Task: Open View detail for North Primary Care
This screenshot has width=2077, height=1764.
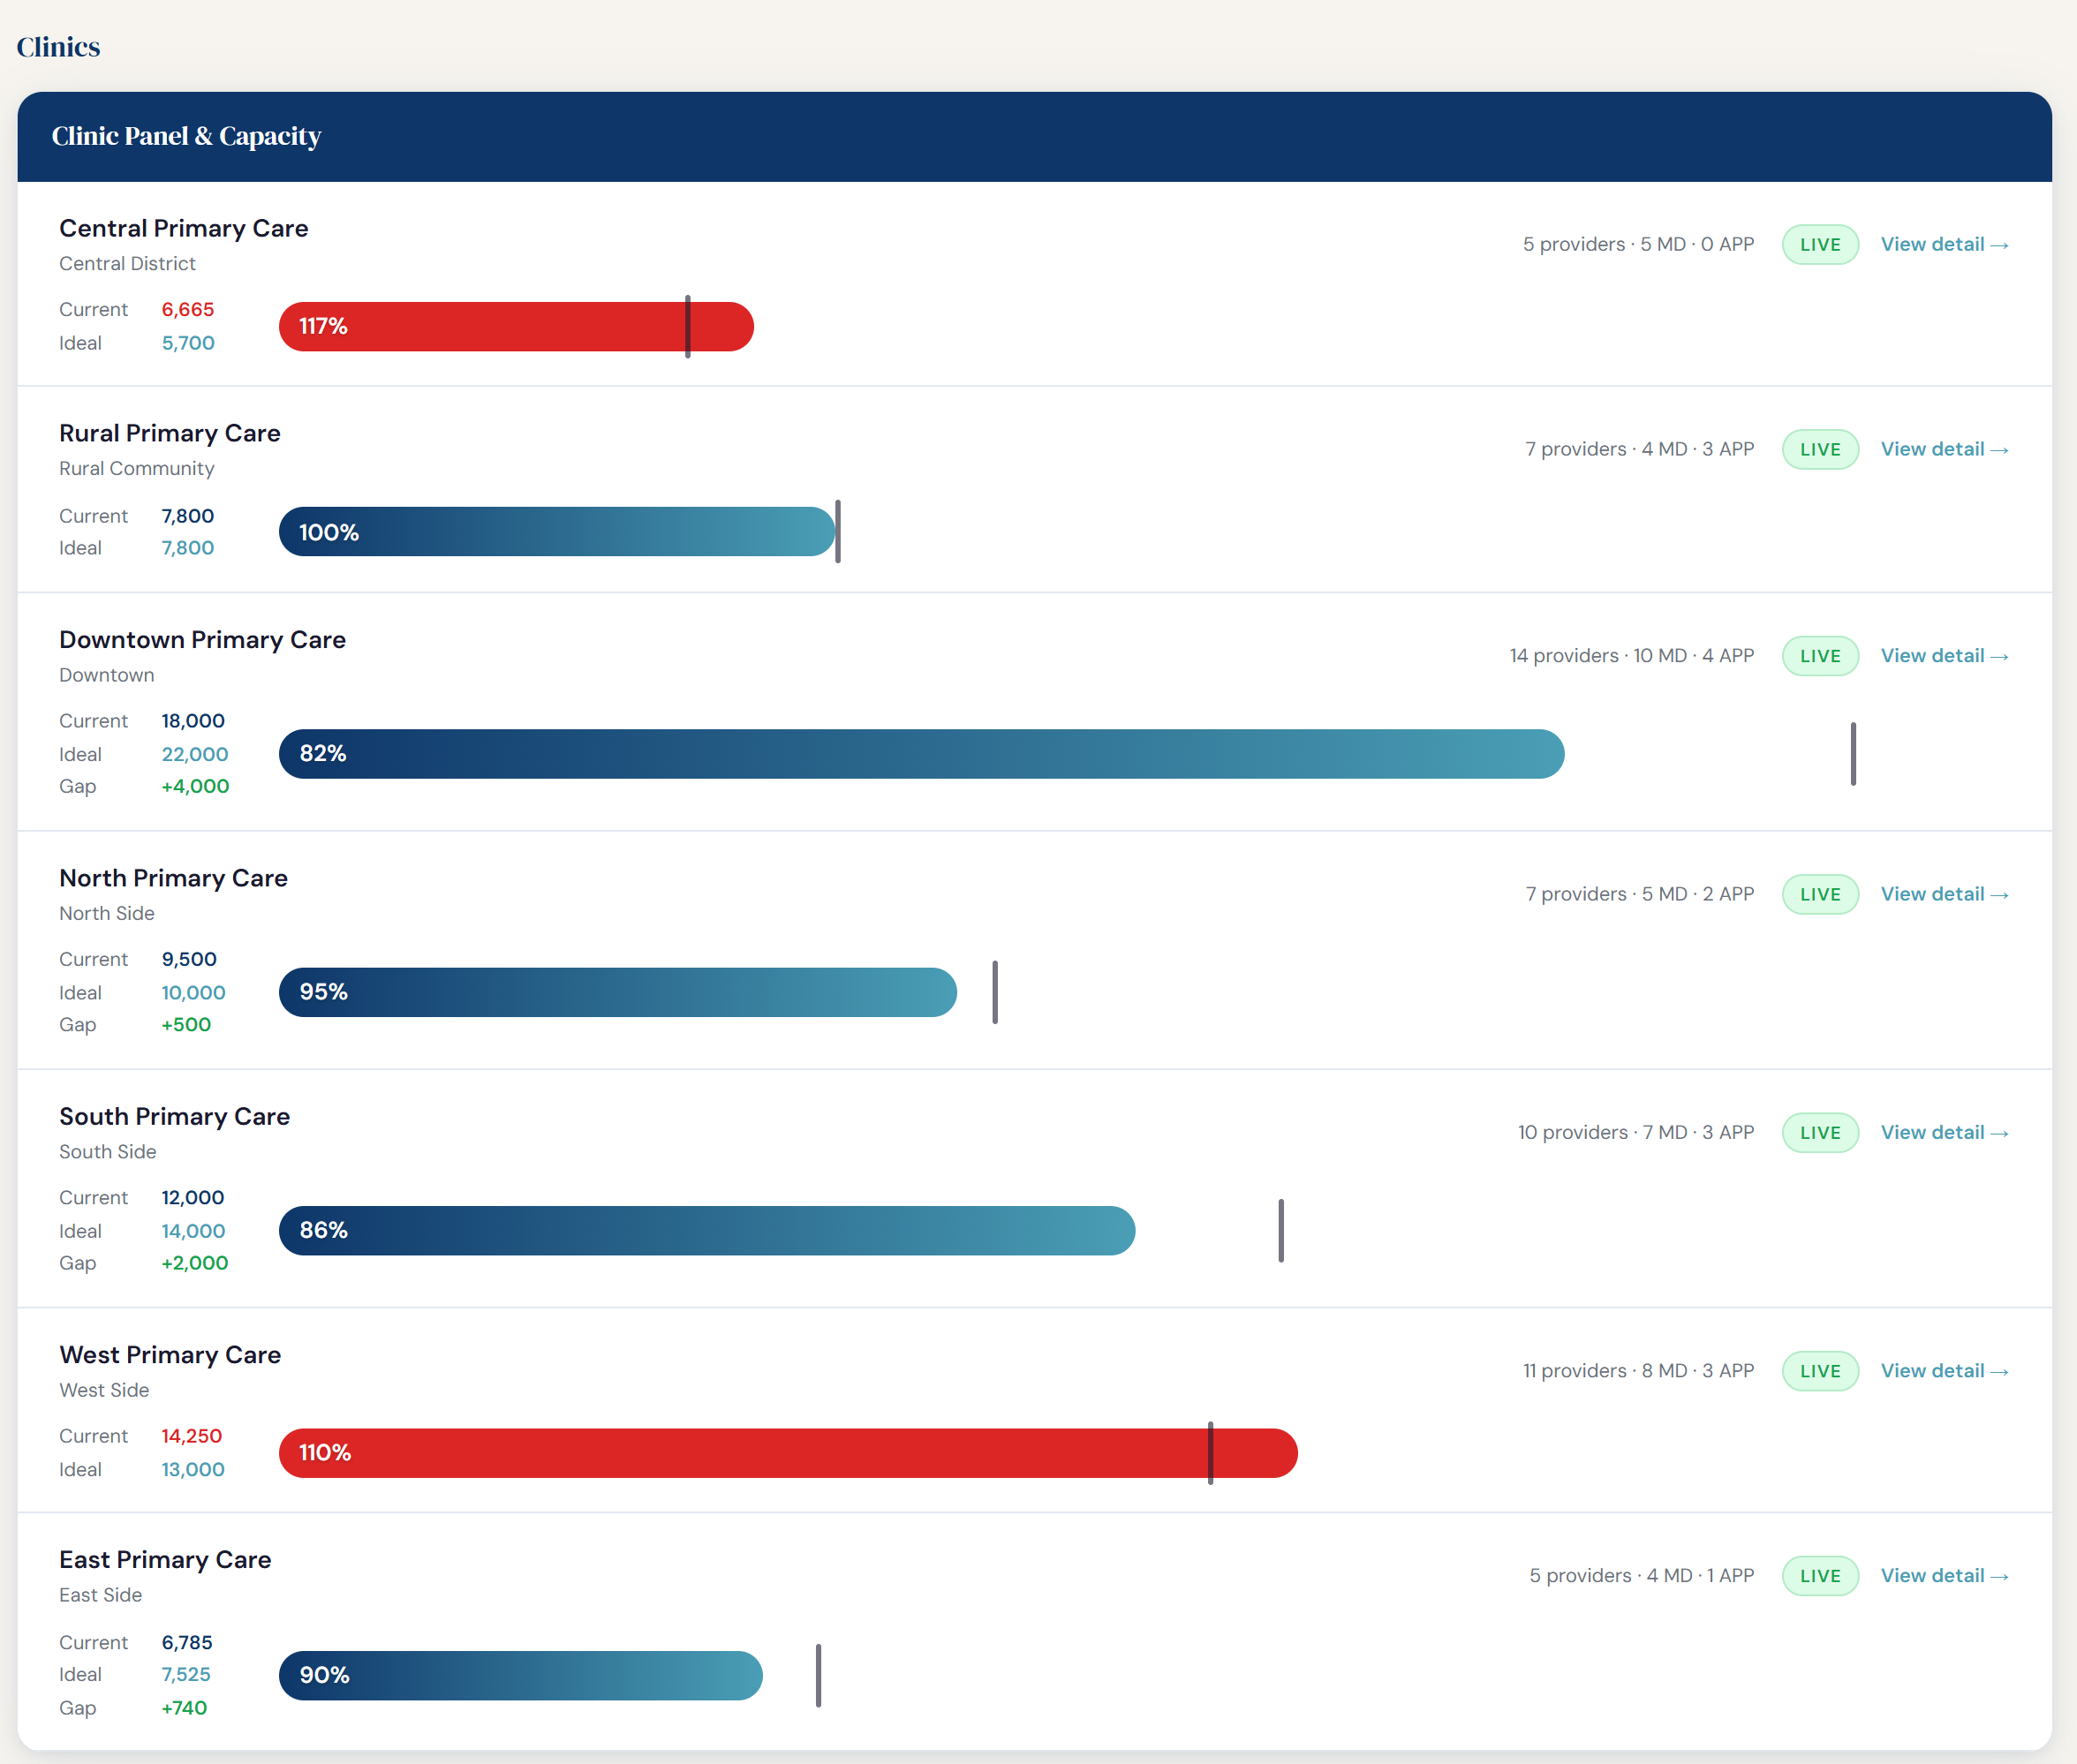Action: 1943,894
